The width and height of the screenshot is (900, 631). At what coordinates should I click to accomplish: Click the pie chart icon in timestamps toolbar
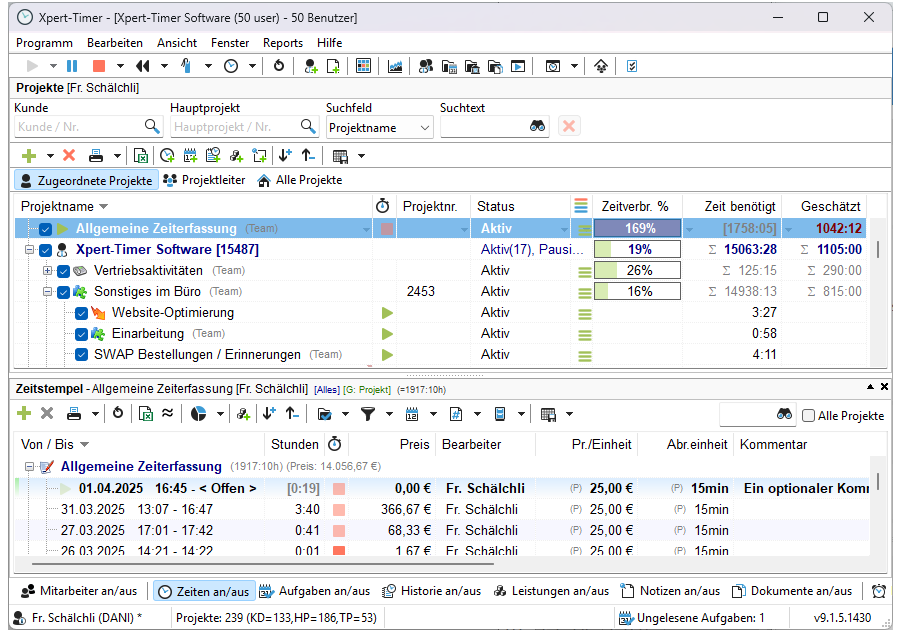[198, 413]
